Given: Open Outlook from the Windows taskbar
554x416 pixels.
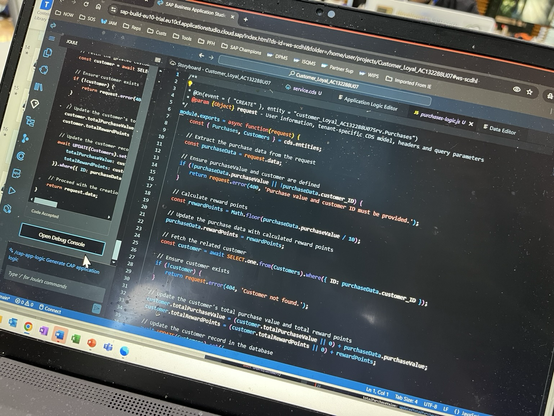Looking at the screenshot, I should [x=12, y=322].
